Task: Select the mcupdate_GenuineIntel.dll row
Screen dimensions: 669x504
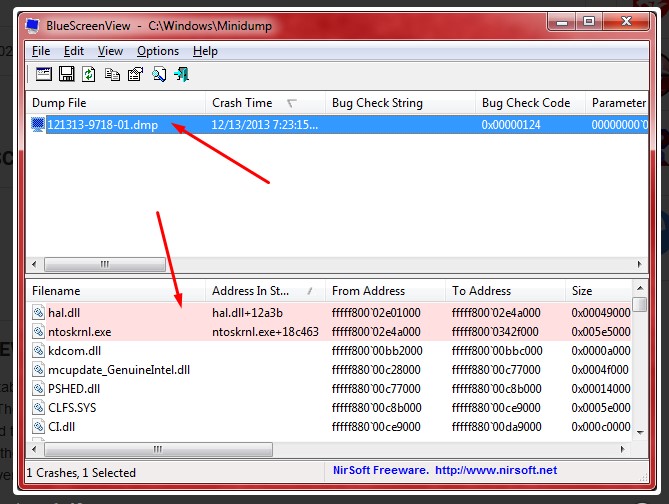Action: coord(329,370)
